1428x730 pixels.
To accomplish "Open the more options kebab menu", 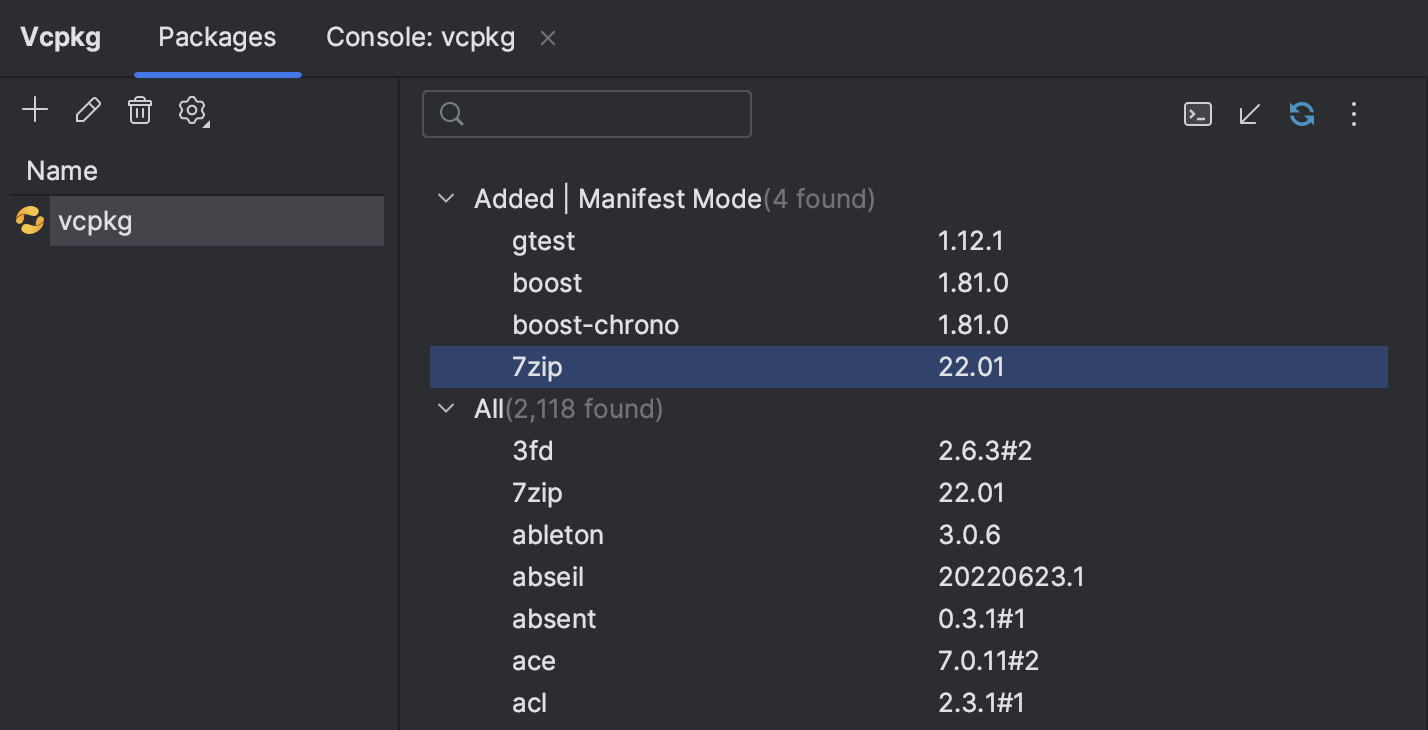I will coord(1354,114).
